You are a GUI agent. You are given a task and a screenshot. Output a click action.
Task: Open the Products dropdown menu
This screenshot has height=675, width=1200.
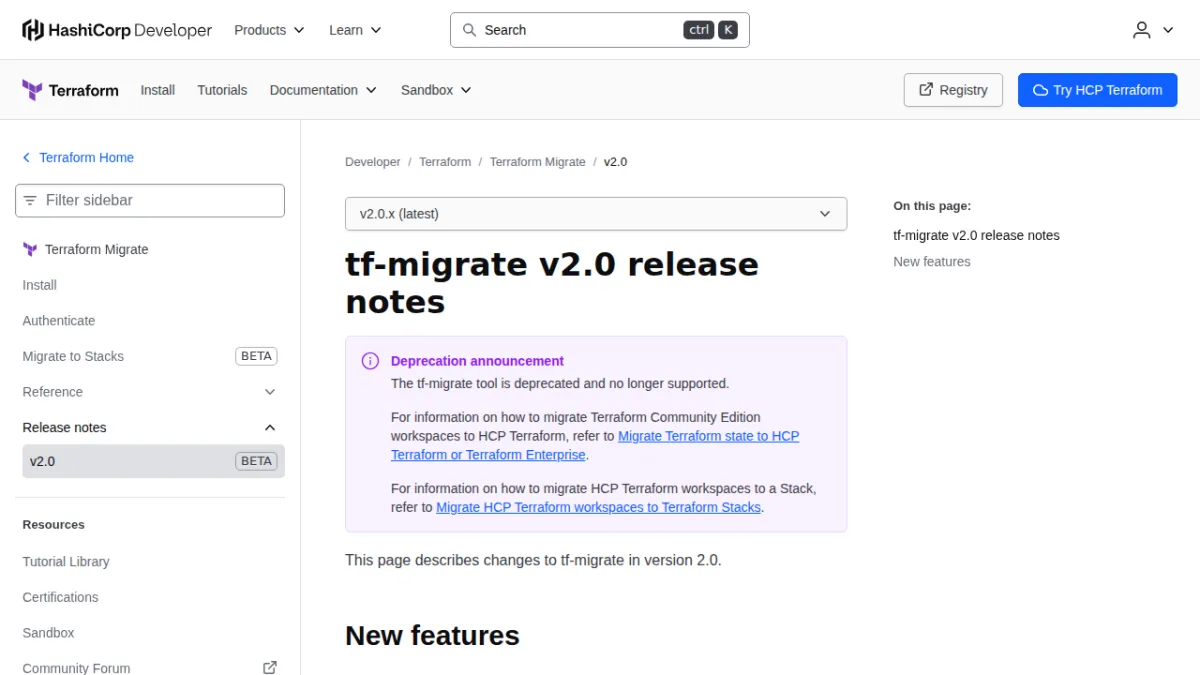click(269, 30)
